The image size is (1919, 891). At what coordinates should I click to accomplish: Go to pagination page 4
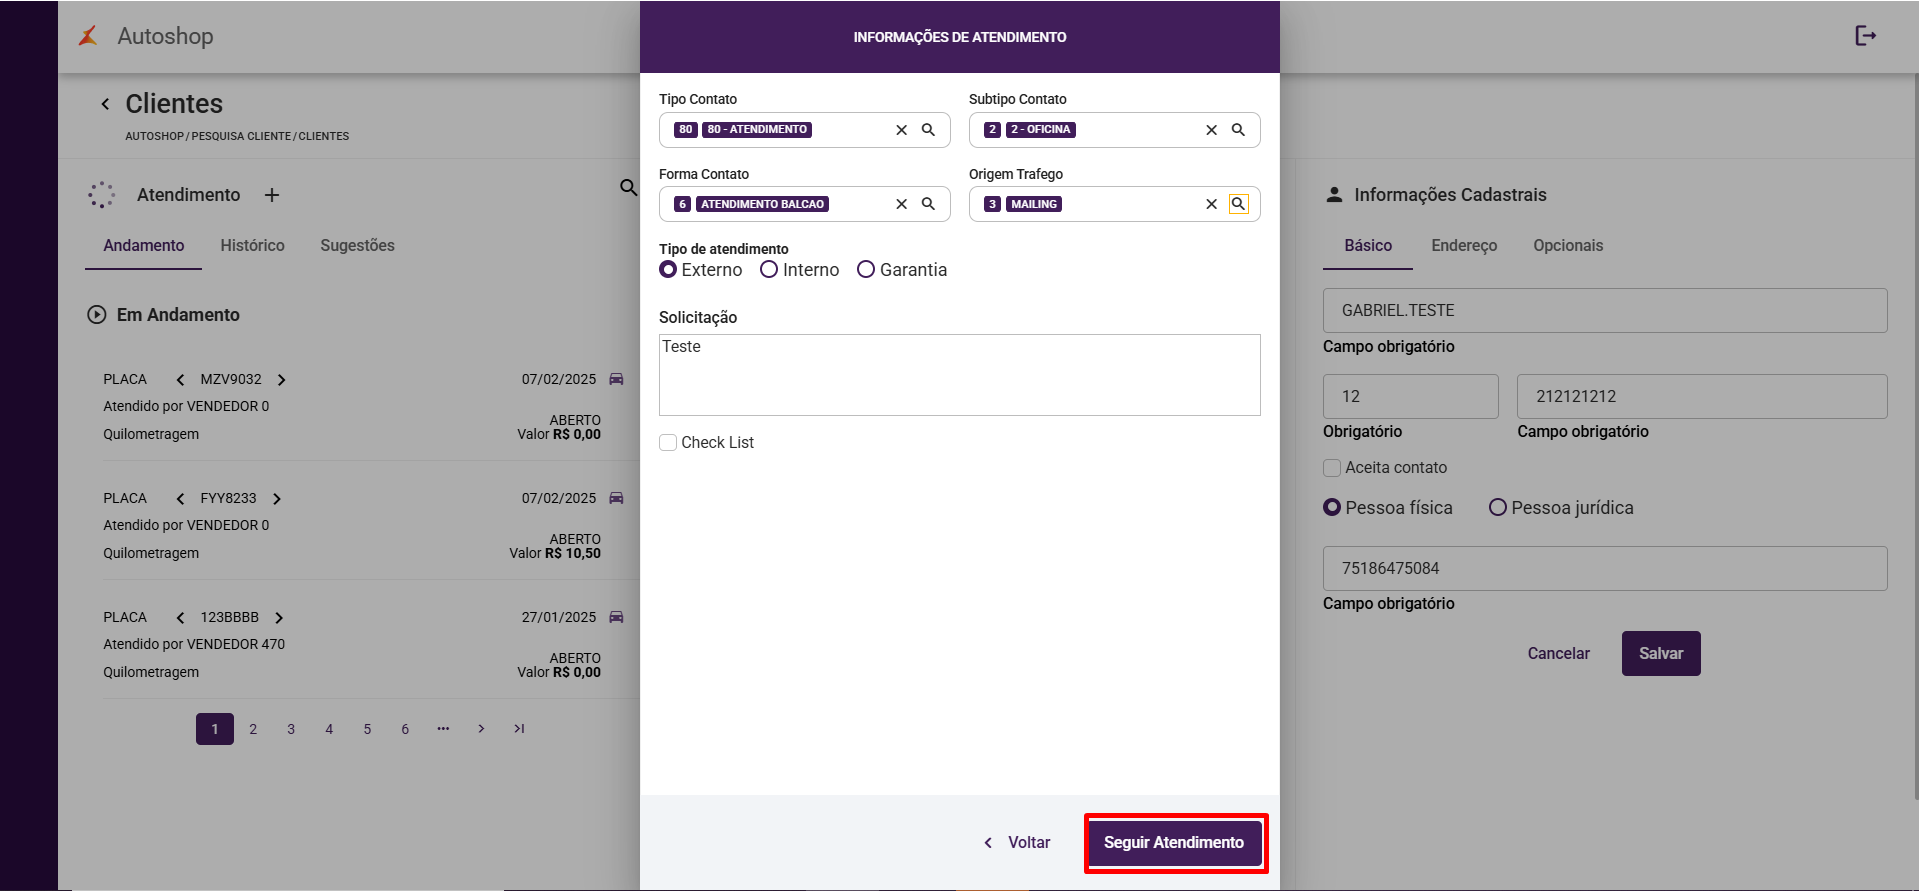pos(329,729)
